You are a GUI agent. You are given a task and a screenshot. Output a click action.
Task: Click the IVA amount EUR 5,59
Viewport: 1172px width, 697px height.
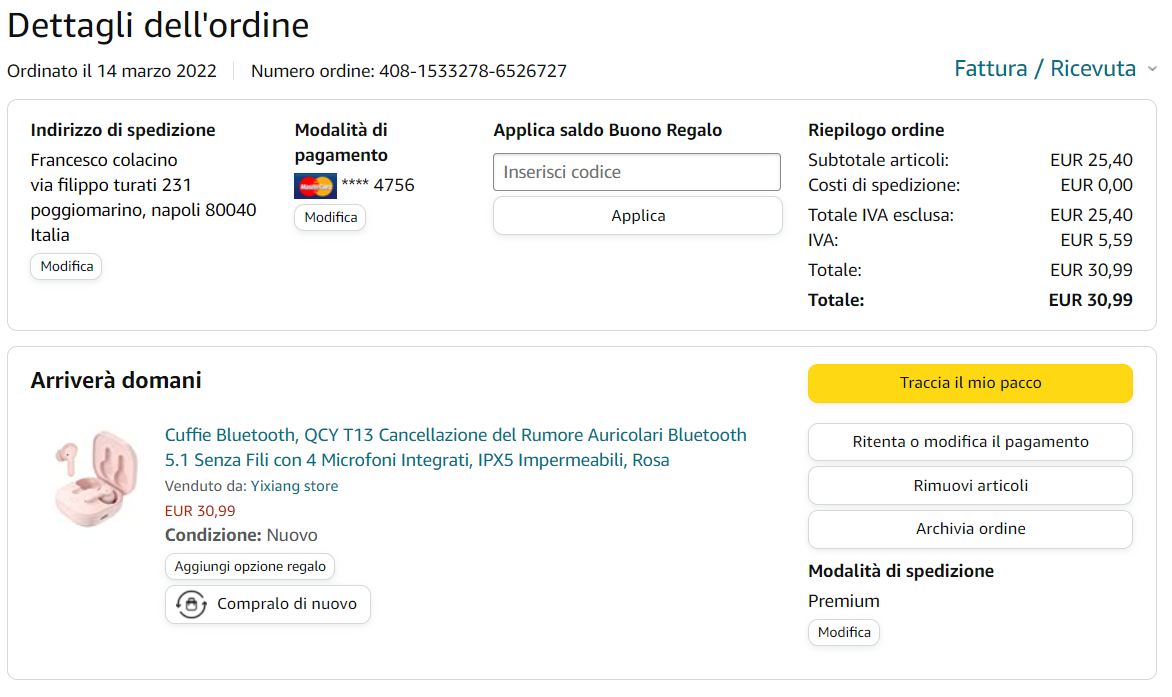tap(1097, 241)
